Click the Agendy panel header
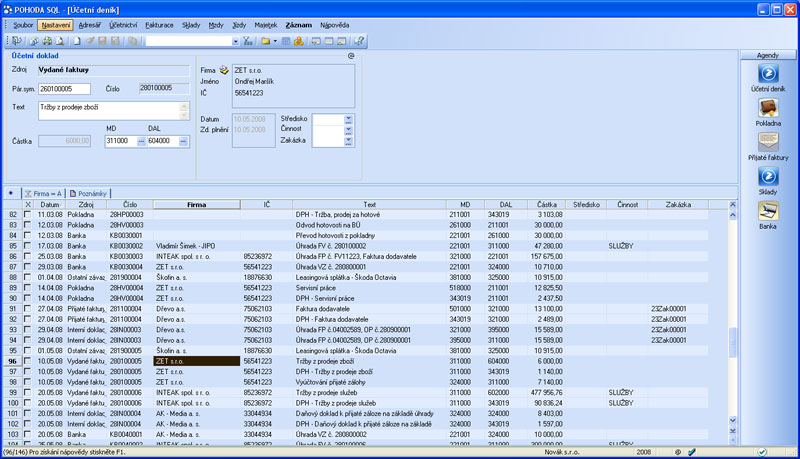The width and height of the screenshot is (800, 459). (768, 55)
